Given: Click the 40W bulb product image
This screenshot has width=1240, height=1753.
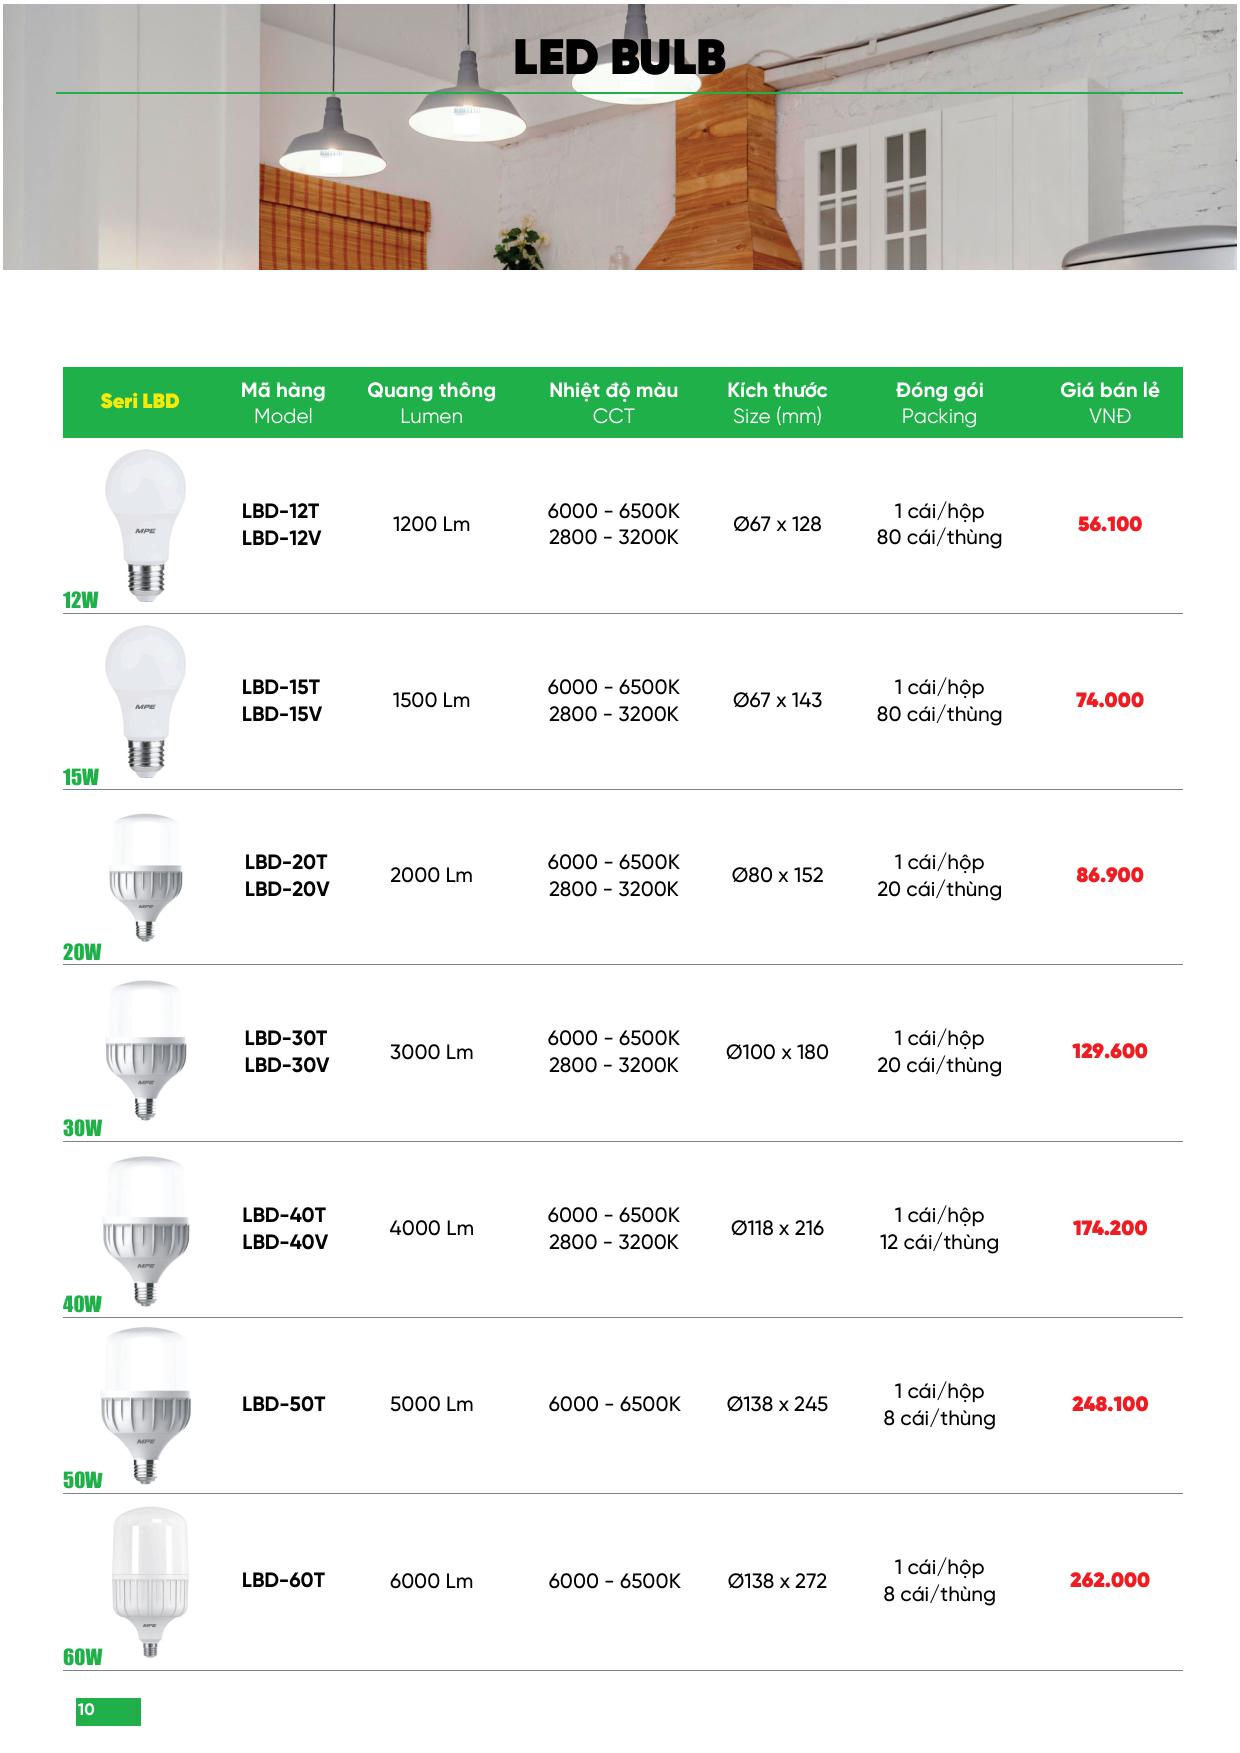Looking at the screenshot, I should point(146,1229).
